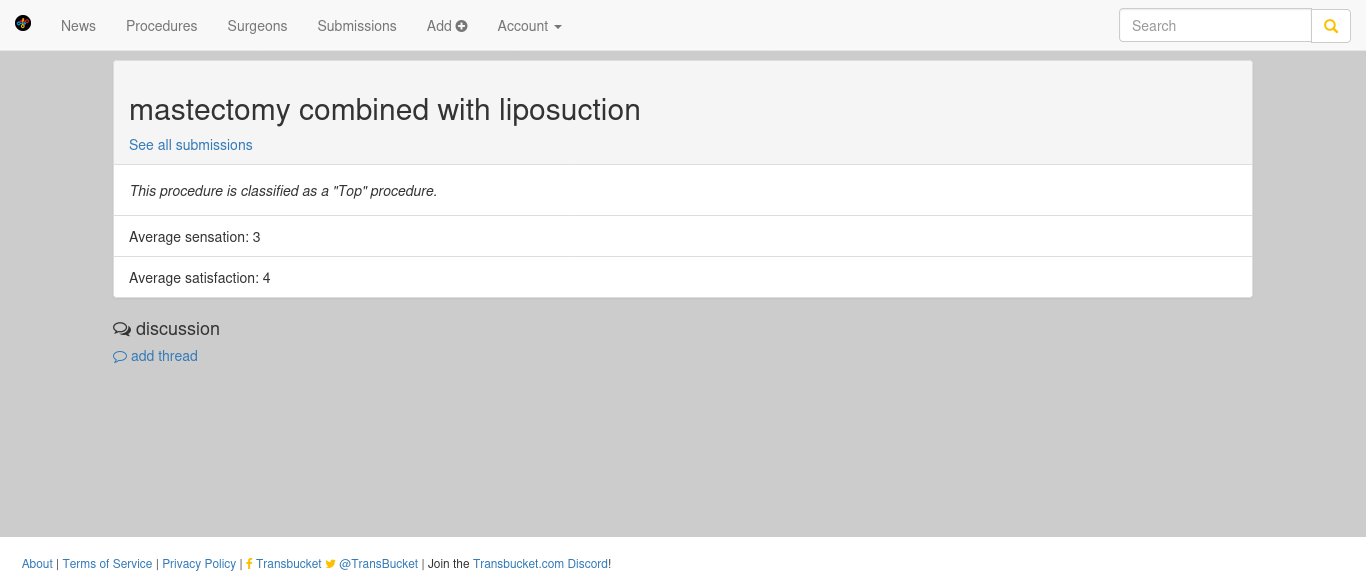Open the Submissions nav item
The height and width of the screenshot is (587, 1366).
pyautogui.click(x=357, y=26)
